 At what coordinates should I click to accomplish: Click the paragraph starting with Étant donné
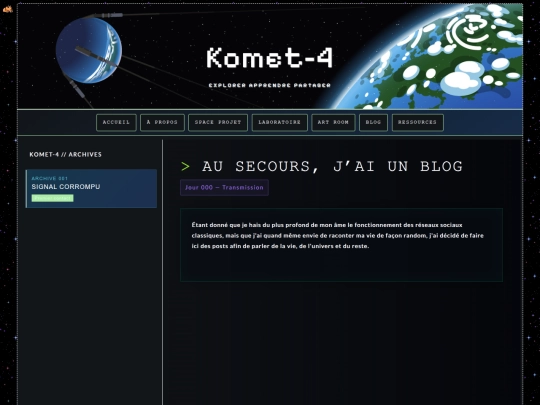[338, 236]
